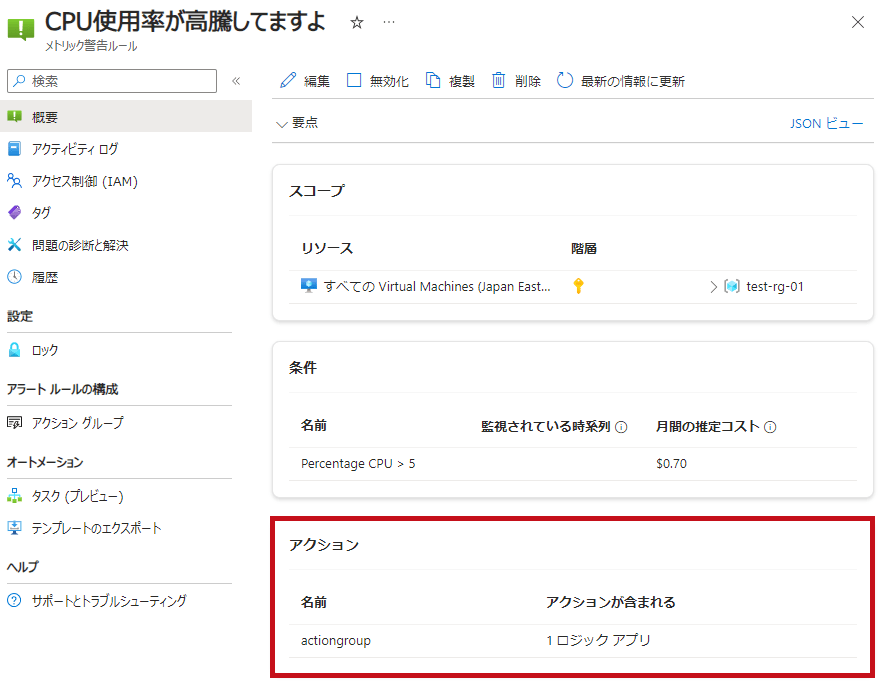Open タグ menu item
Image resolution: width=881 pixels, height=689 pixels.
click(x=41, y=213)
